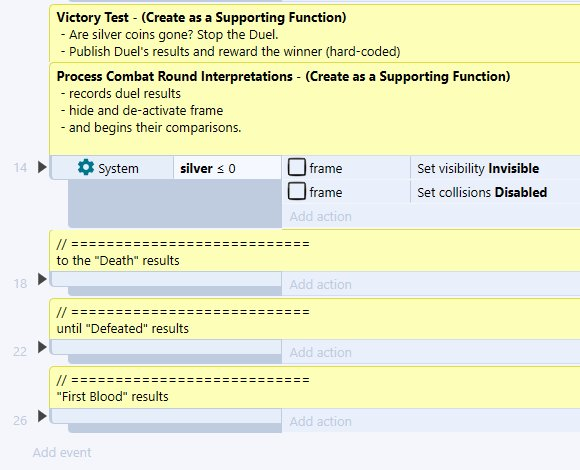Click Add action in event 22

[320, 352]
